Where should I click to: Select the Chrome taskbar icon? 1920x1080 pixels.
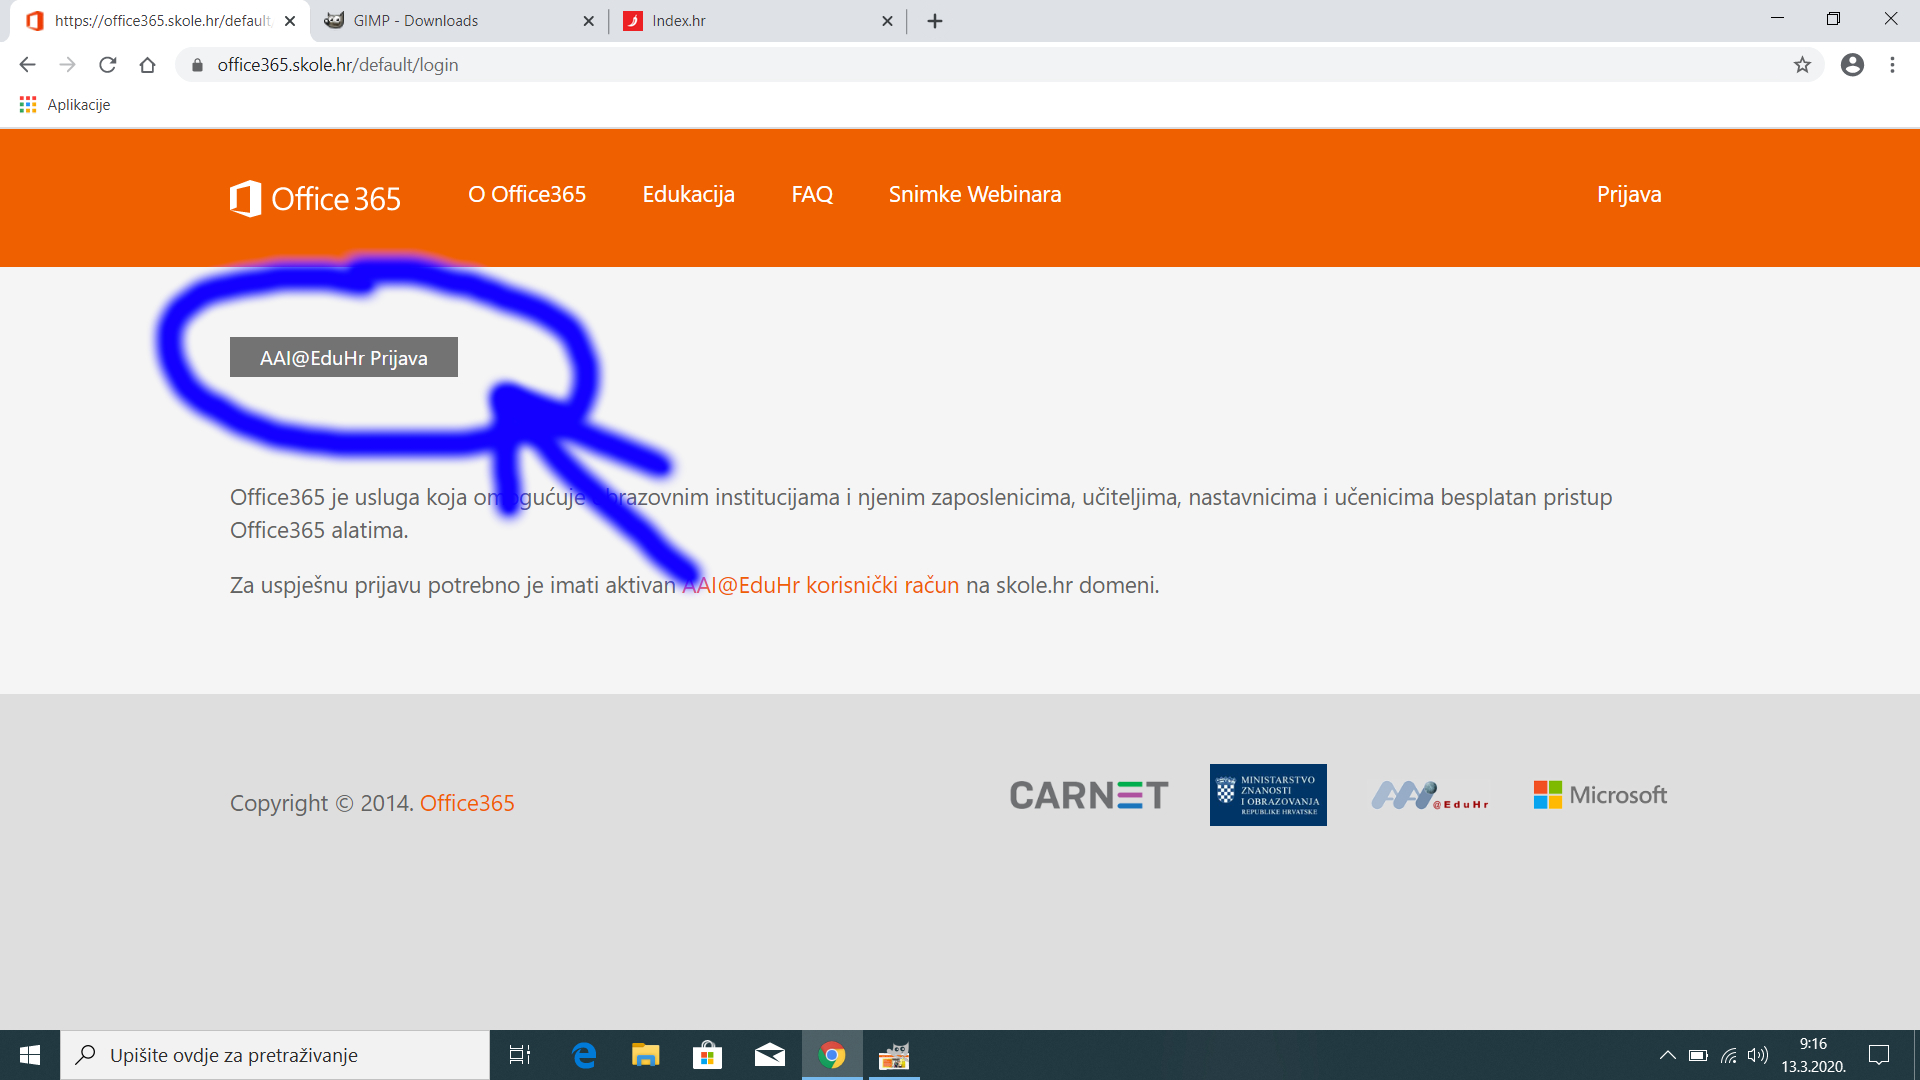point(832,1055)
